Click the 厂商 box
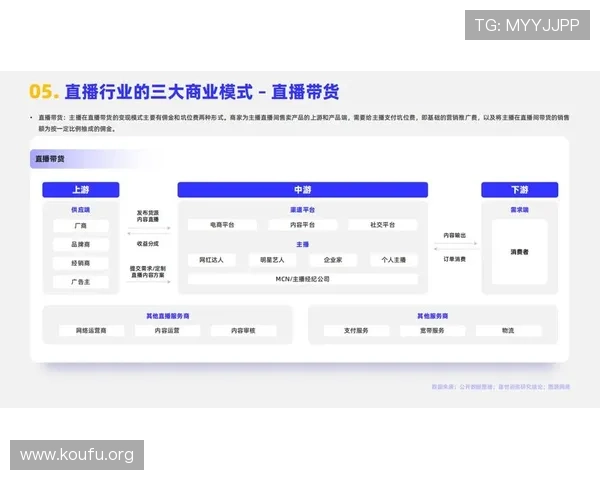 point(81,226)
